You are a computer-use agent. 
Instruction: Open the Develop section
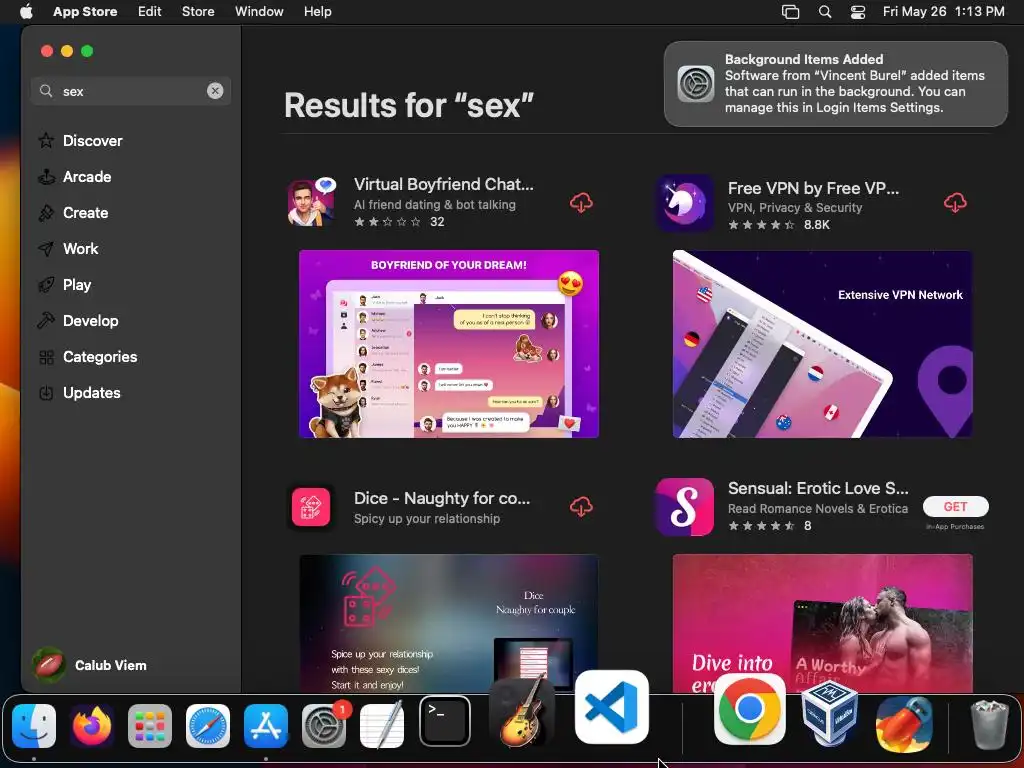90,321
